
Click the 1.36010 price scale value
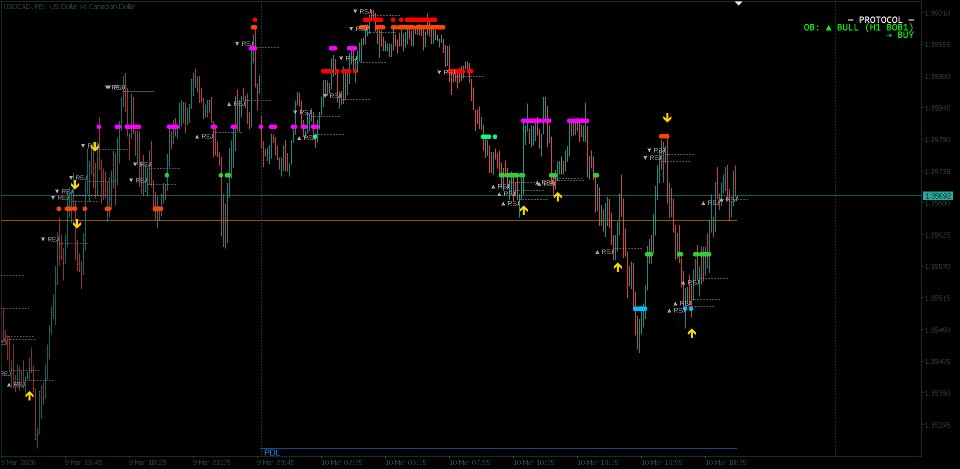[937, 13]
